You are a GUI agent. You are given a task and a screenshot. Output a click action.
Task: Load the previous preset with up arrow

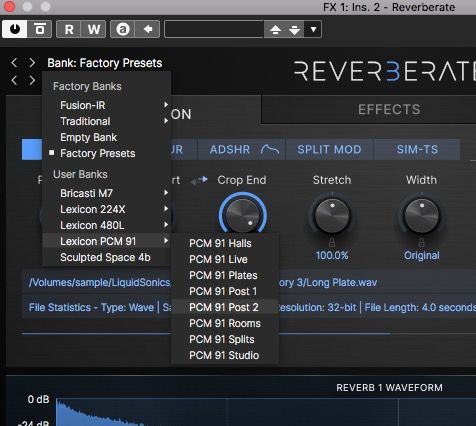tap(275, 29)
